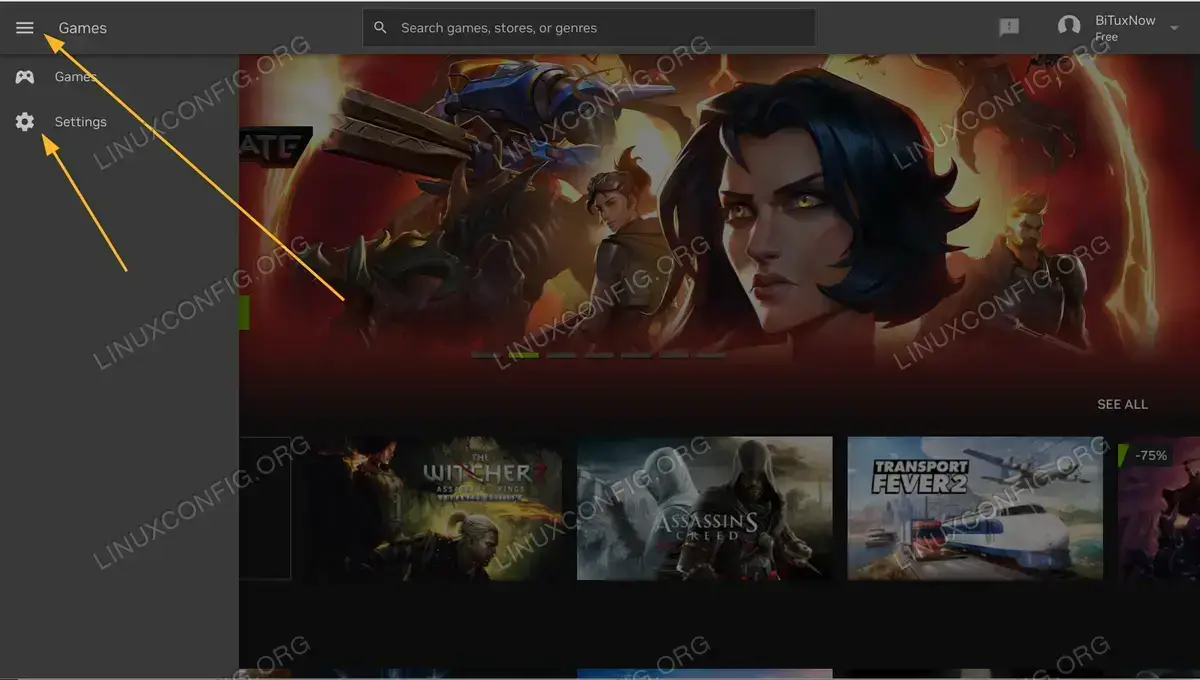This screenshot has width=1200, height=680.
Task: Select the Games label in sidebar
Action: tap(75, 77)
